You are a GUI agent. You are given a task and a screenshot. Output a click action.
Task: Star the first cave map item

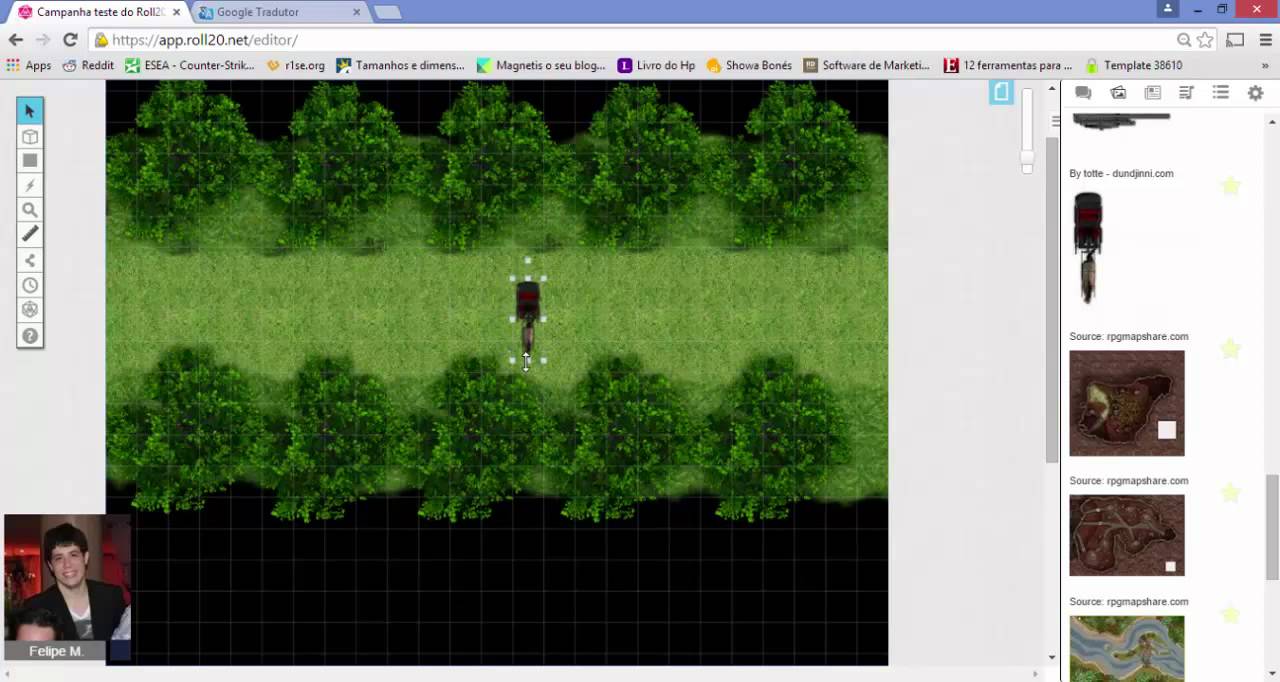pos(1230,349)
